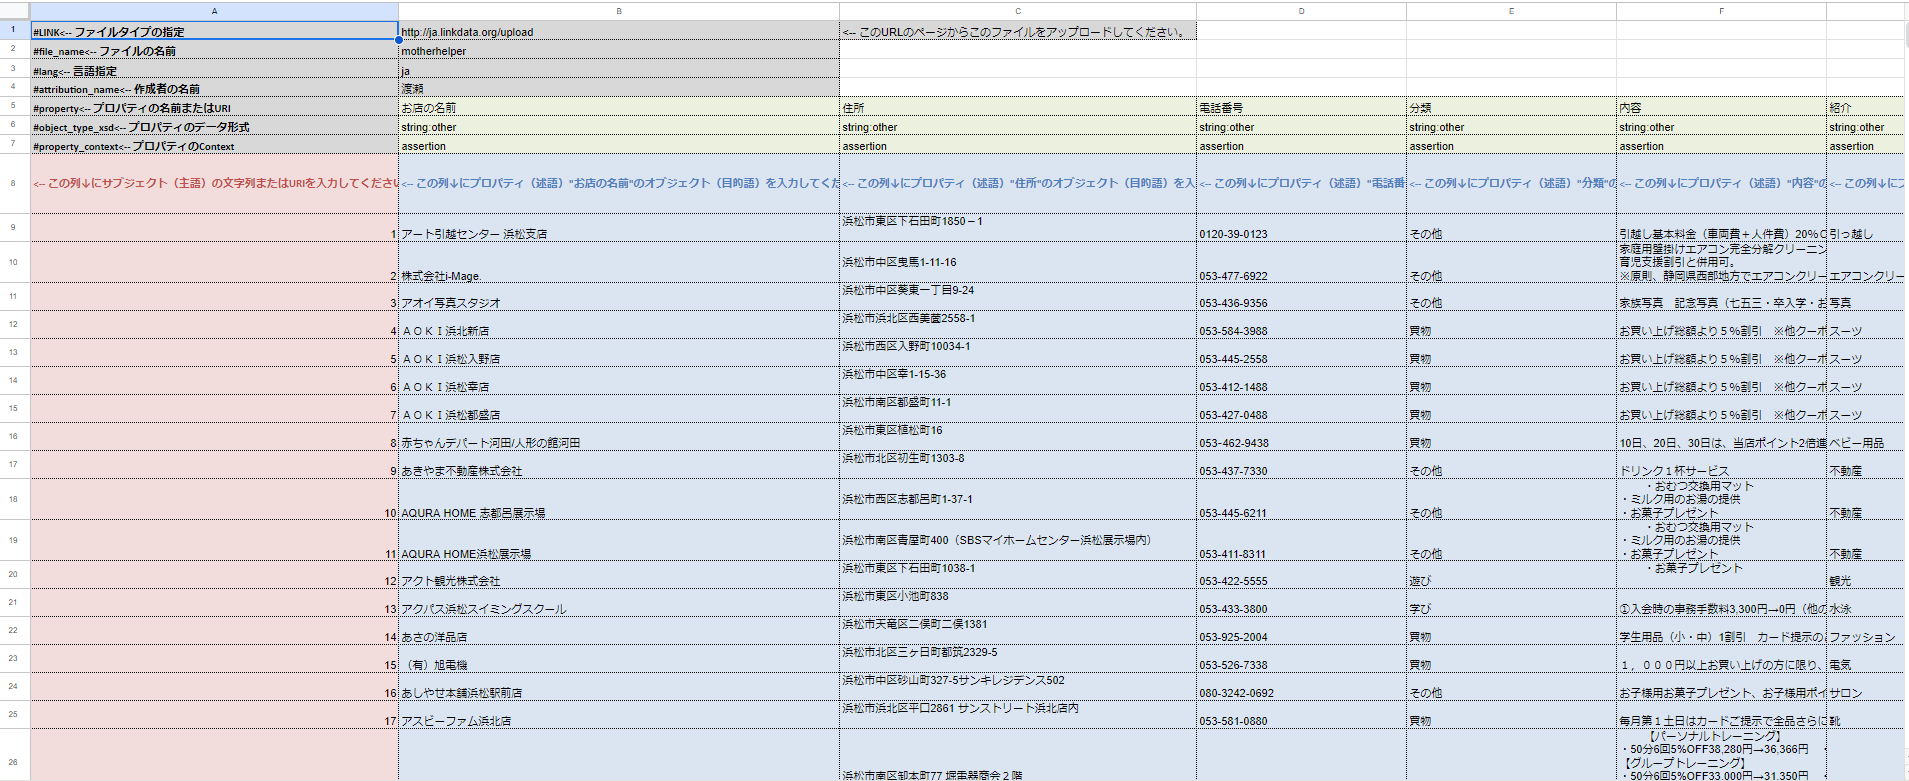
Task: Select ＡＯＫＩ浜北新店 cell
Action: tap(619, 325)
